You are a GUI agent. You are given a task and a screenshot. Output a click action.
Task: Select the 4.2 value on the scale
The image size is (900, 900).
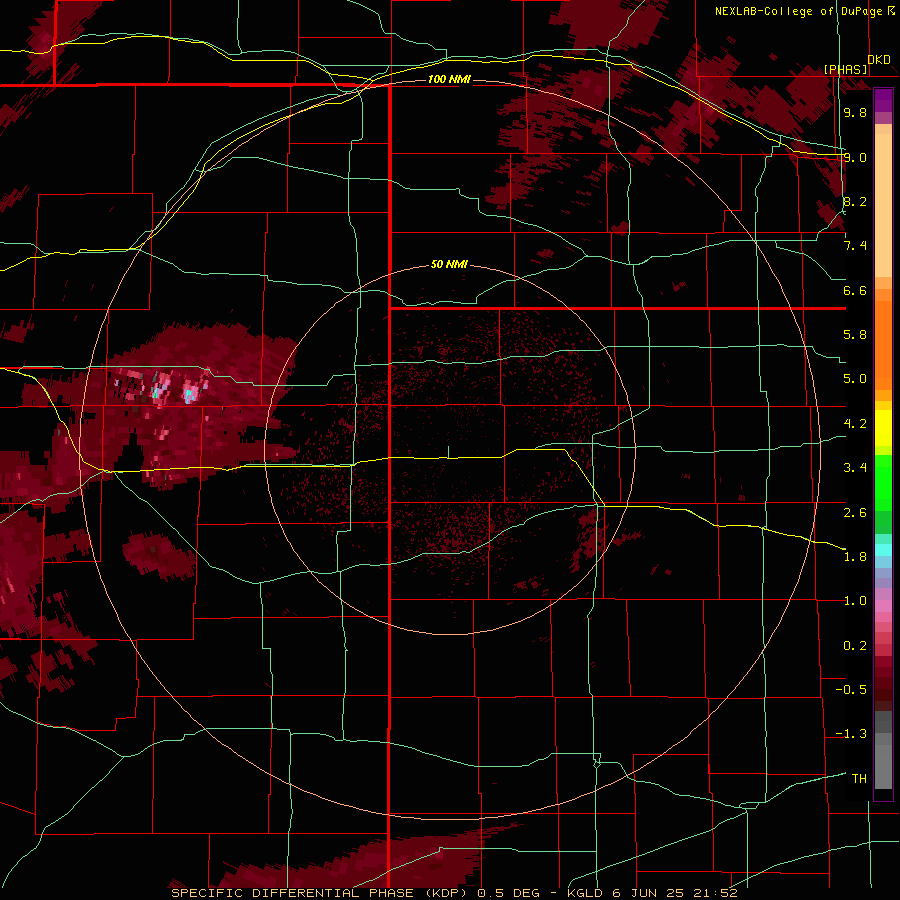[x=855, y=424]
